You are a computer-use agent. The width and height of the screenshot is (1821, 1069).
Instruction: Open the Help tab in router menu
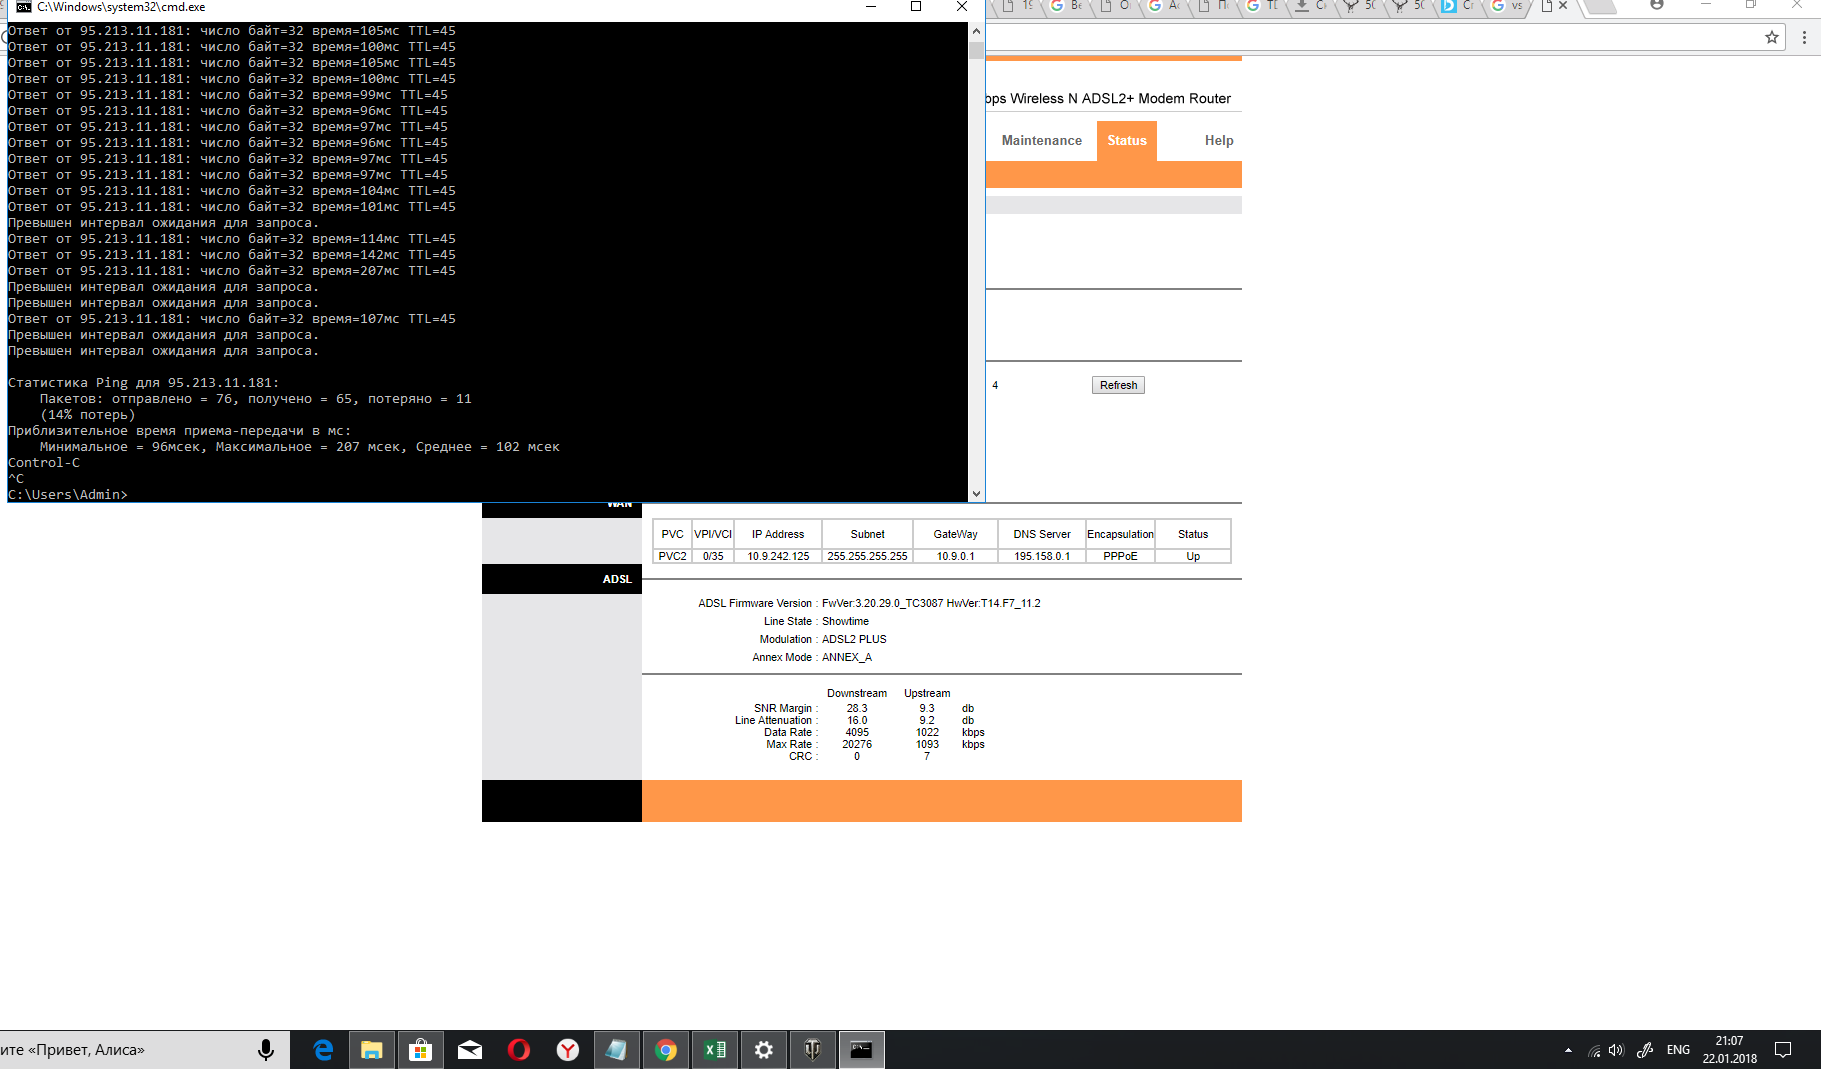(x=1218, y=141)
